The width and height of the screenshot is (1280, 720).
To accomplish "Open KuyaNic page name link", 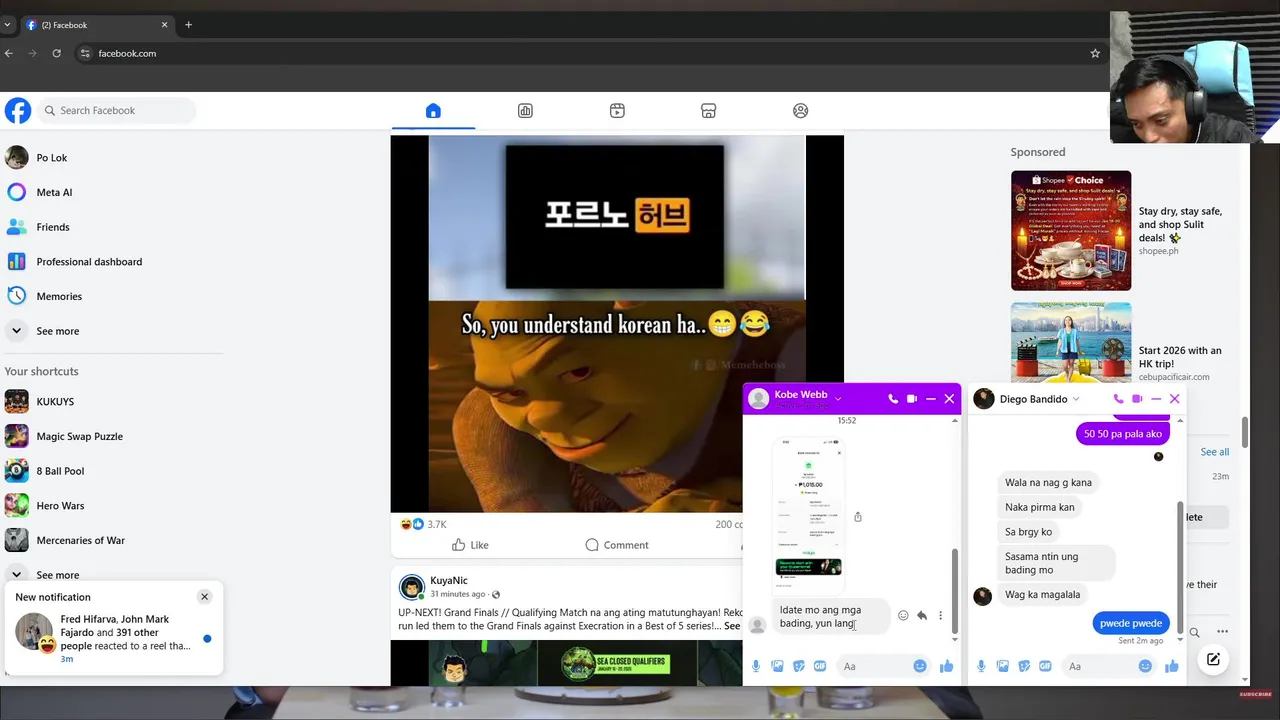I will (448, 581).
